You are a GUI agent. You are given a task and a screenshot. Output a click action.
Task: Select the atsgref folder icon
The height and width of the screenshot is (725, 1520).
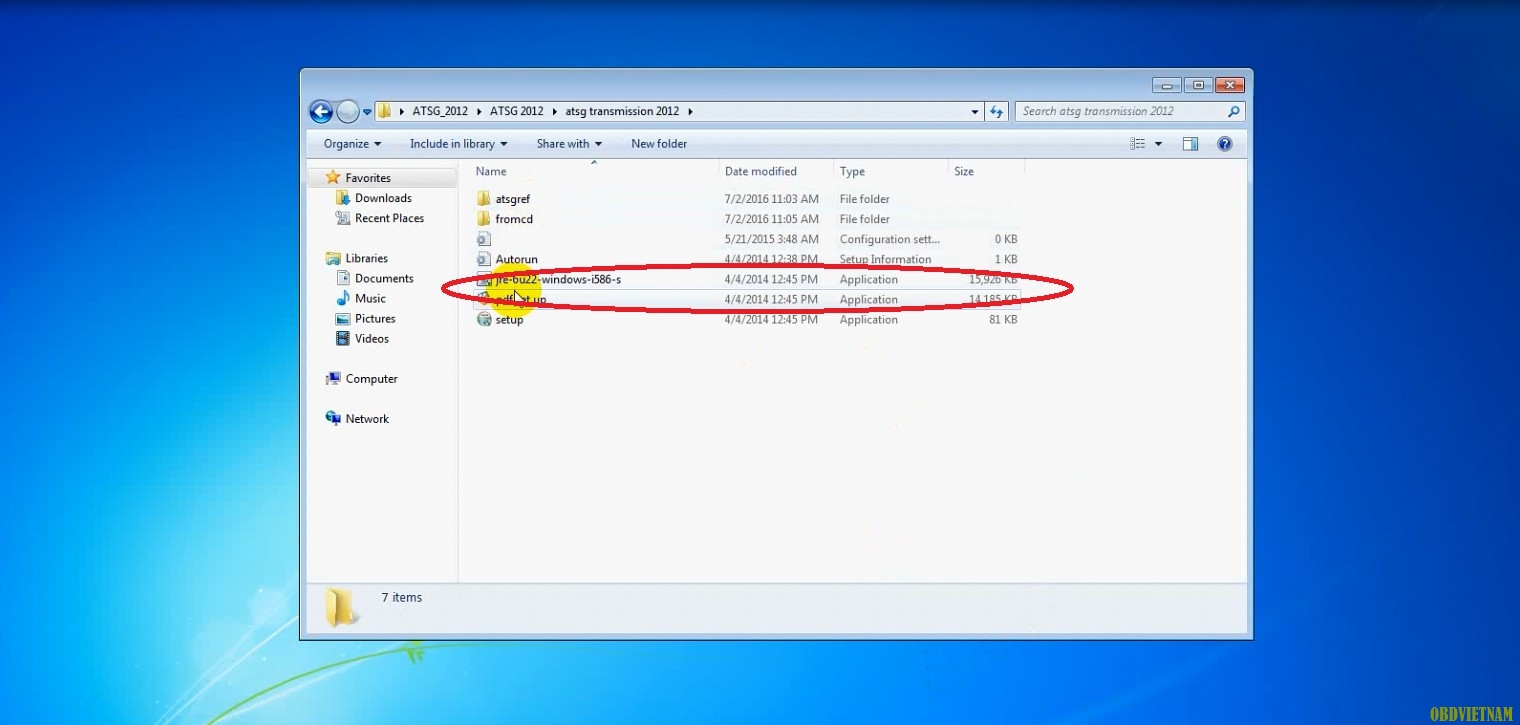click(484, 199)
